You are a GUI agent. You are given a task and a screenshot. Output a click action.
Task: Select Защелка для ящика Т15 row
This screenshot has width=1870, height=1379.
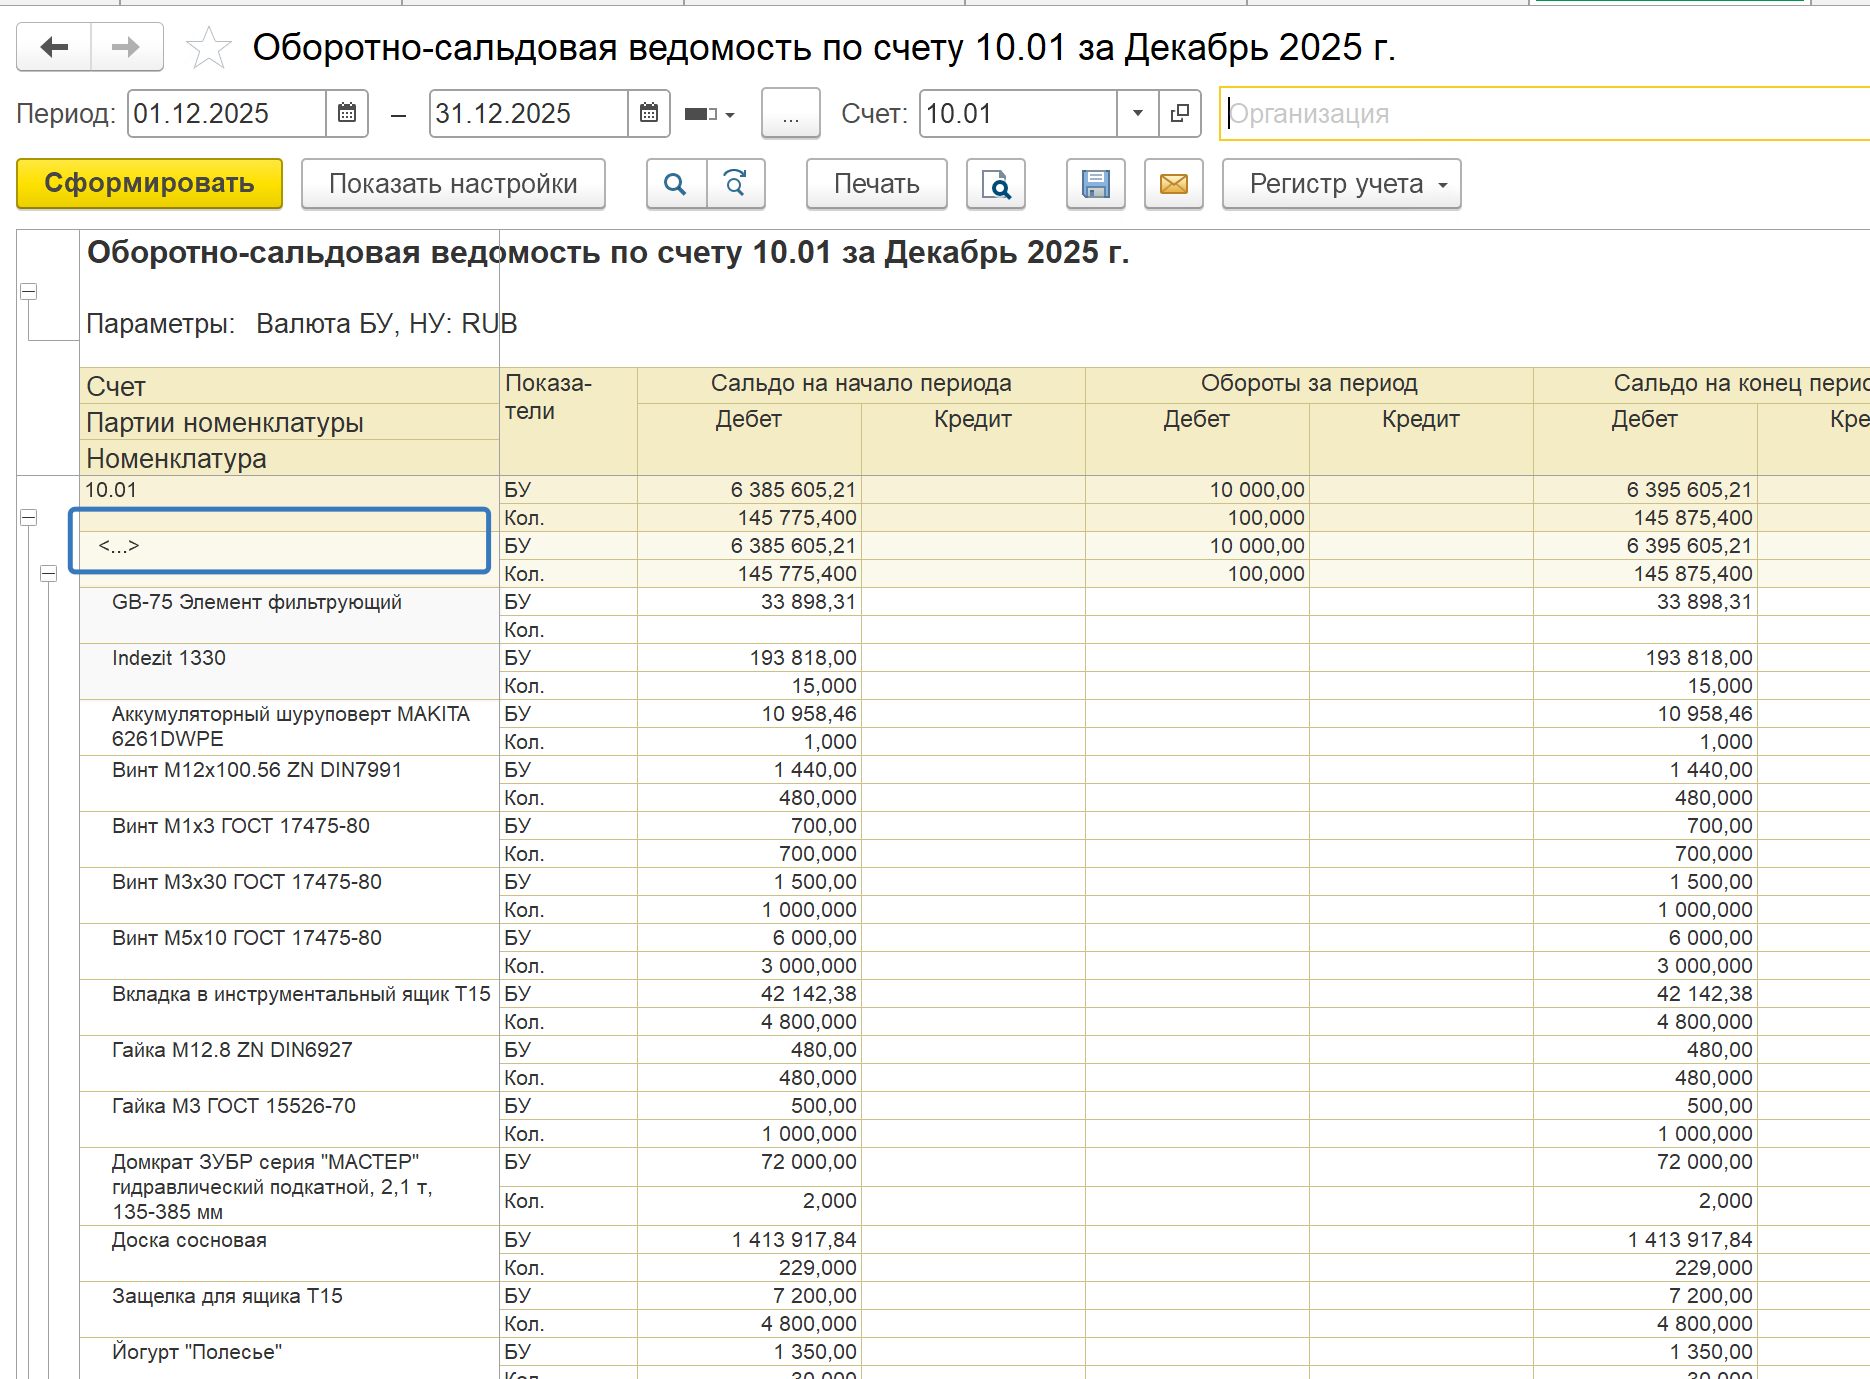tap(289, 1309)
